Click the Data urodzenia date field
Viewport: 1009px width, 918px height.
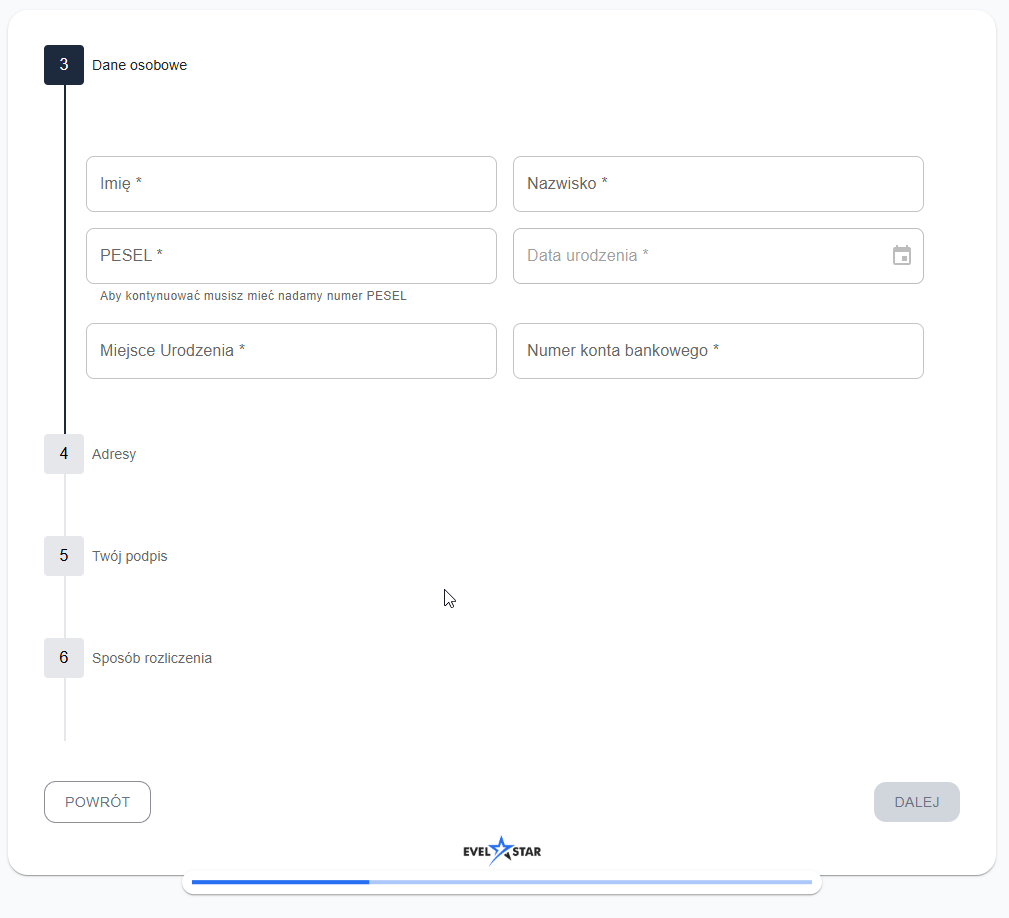[700, 256]
